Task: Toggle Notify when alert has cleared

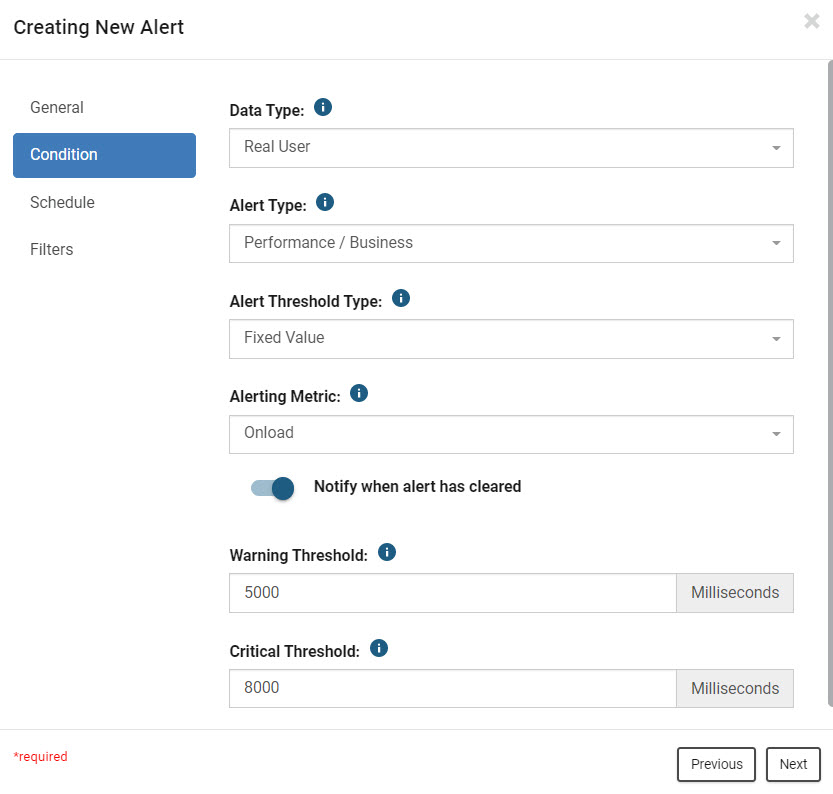Action: 273,488
